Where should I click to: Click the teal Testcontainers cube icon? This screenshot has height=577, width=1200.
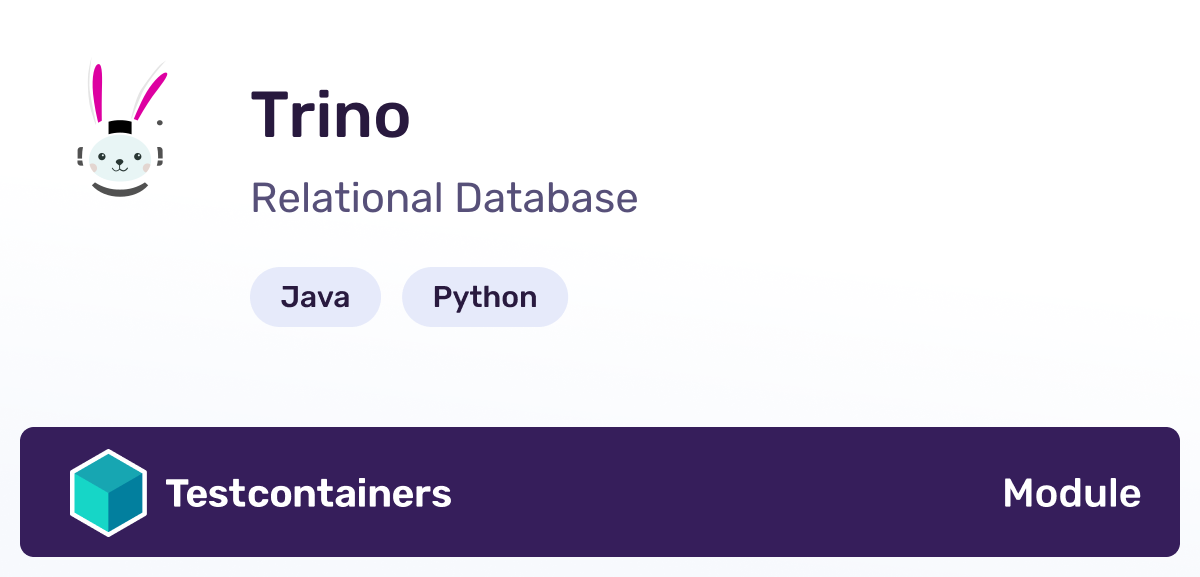click(x=108, y=493)
